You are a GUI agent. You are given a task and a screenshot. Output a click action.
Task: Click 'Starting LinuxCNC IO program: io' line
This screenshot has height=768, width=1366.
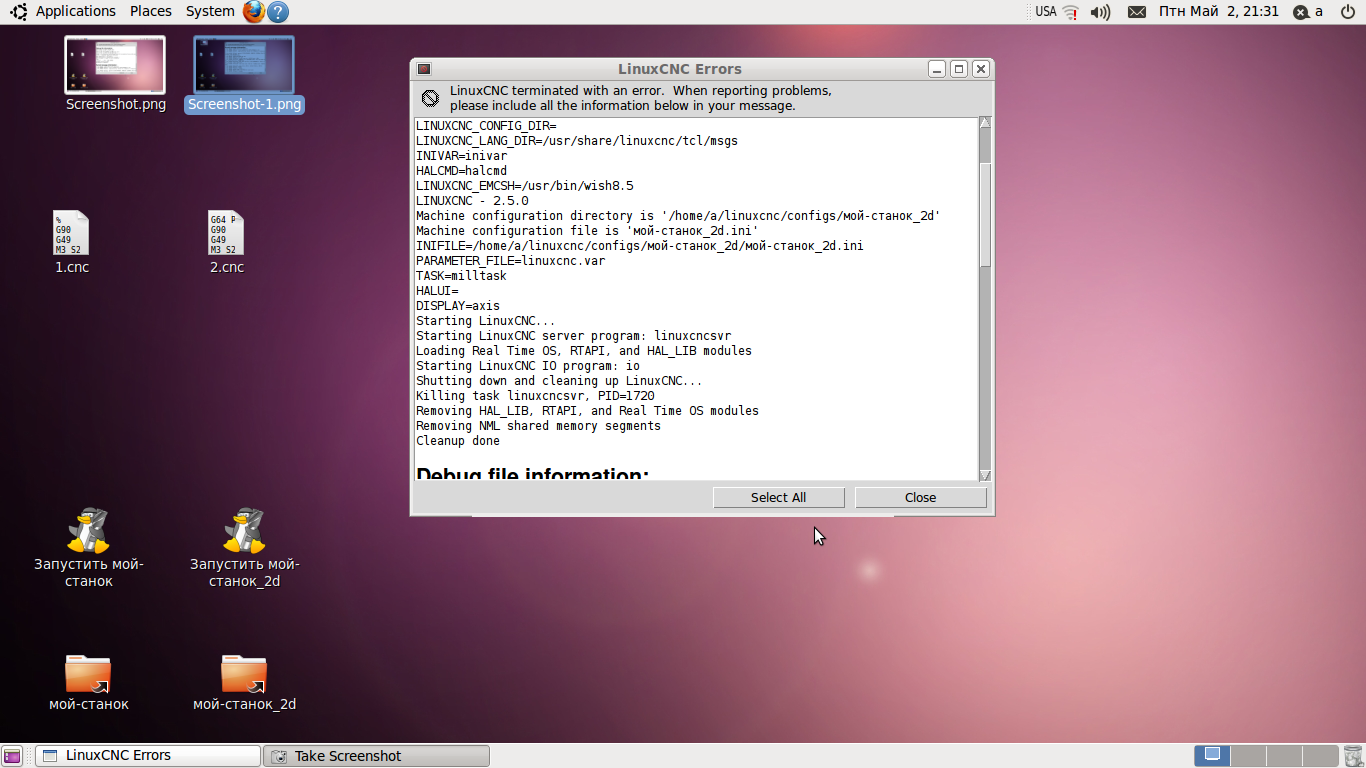[x=528, y=366]
